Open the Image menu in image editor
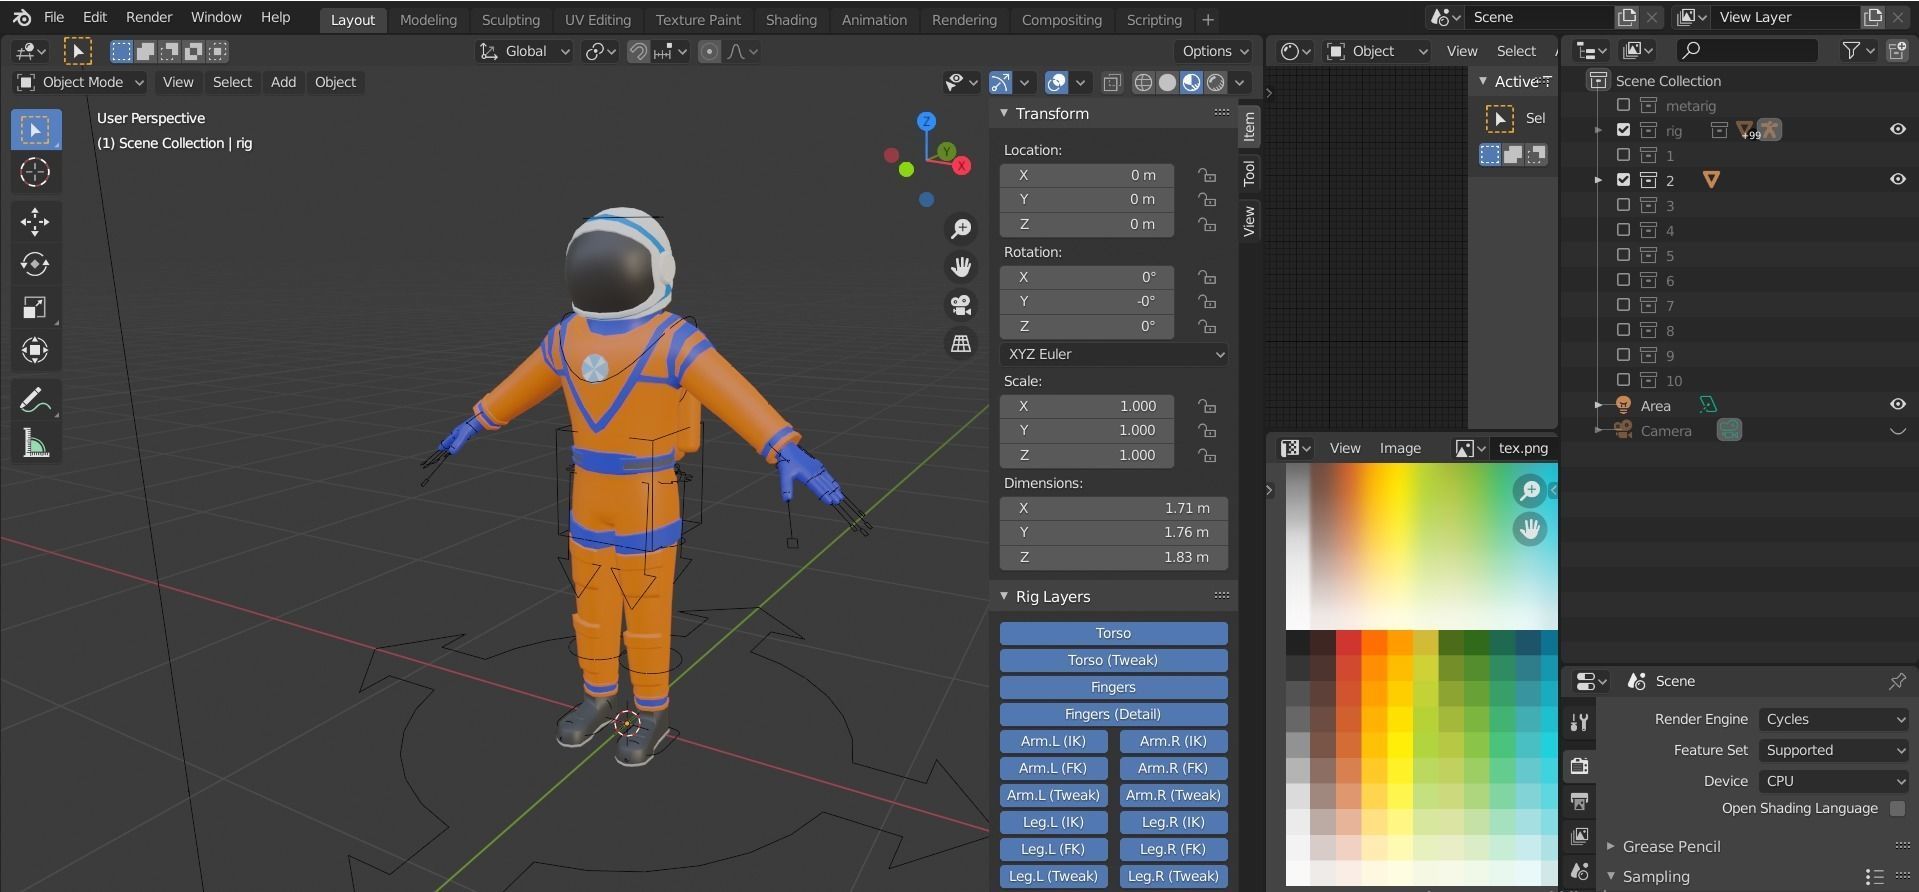1919x892 pixels. (1400, 448)
